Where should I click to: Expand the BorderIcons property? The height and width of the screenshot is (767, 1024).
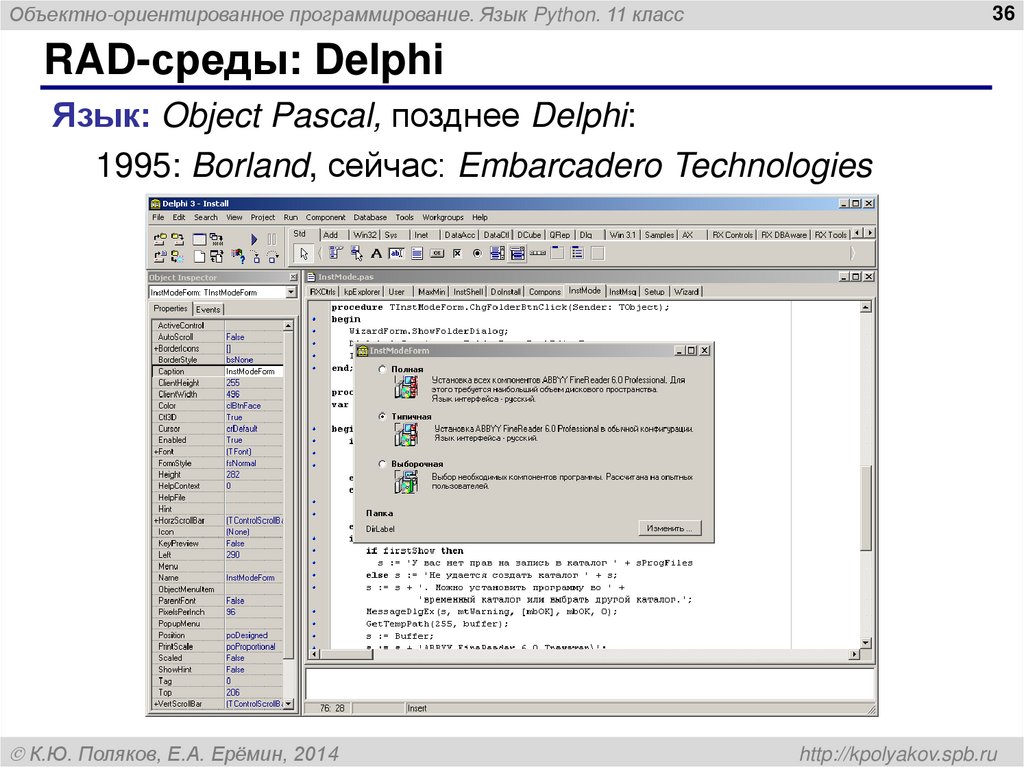click(x=156, y=349)
